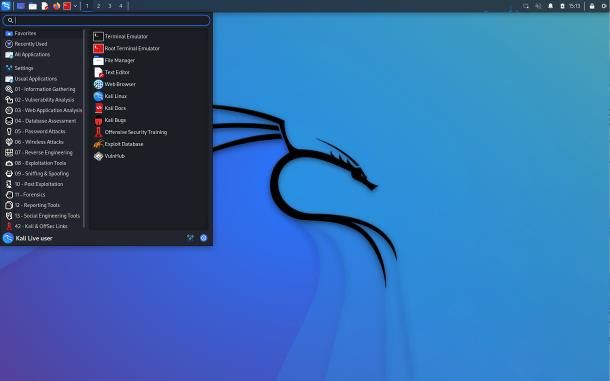
Task: Open 07 - Reverse Engineering category
Action: click(x=42, y=153)
